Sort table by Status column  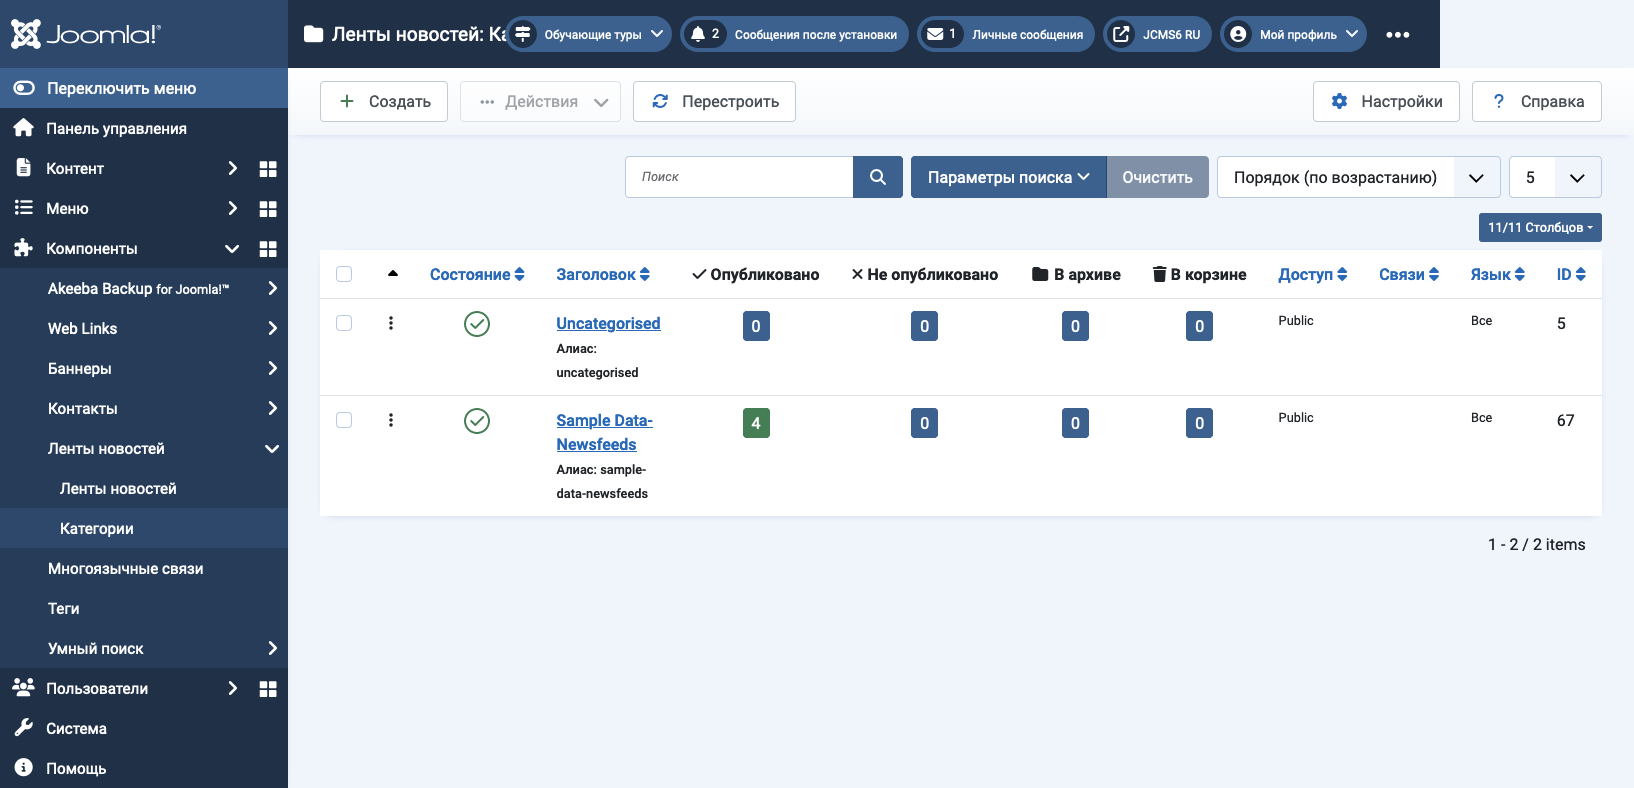pos(477,274)
